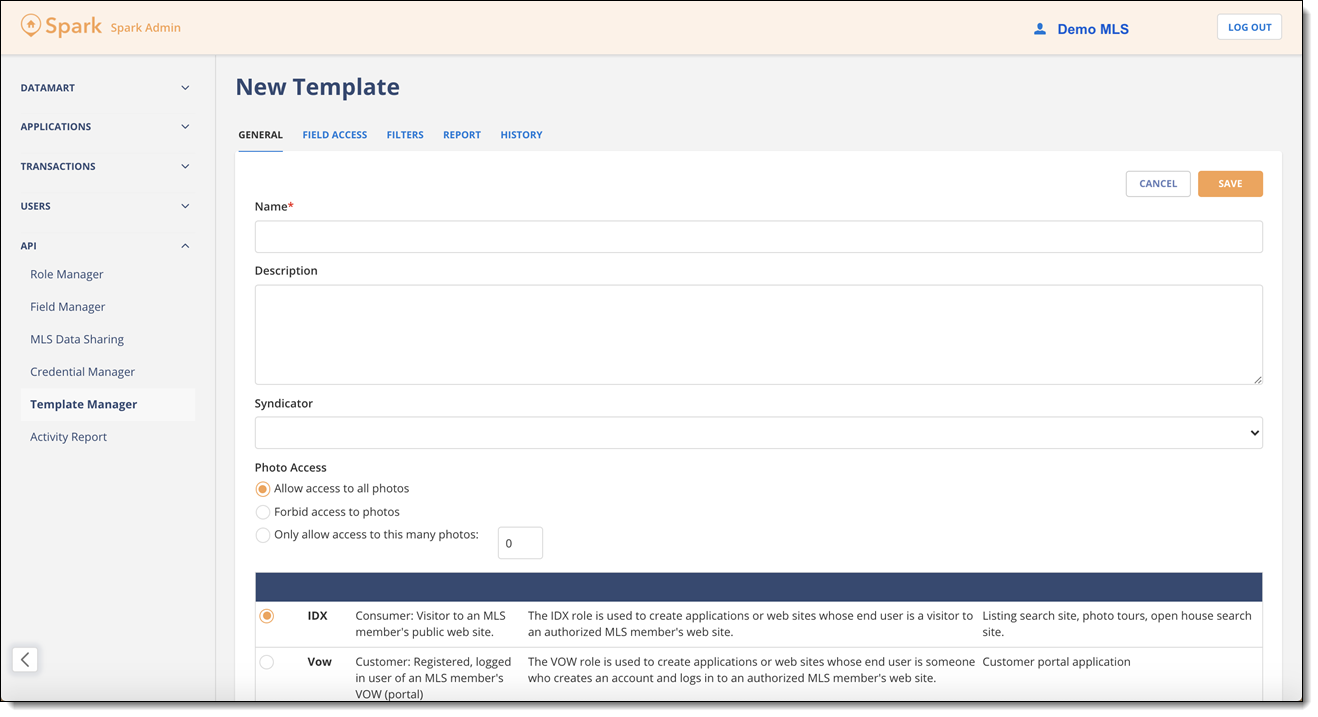Collapse the API sidebar section
The height and width of the screenshot is (717, 1318).
click(105, 245)
